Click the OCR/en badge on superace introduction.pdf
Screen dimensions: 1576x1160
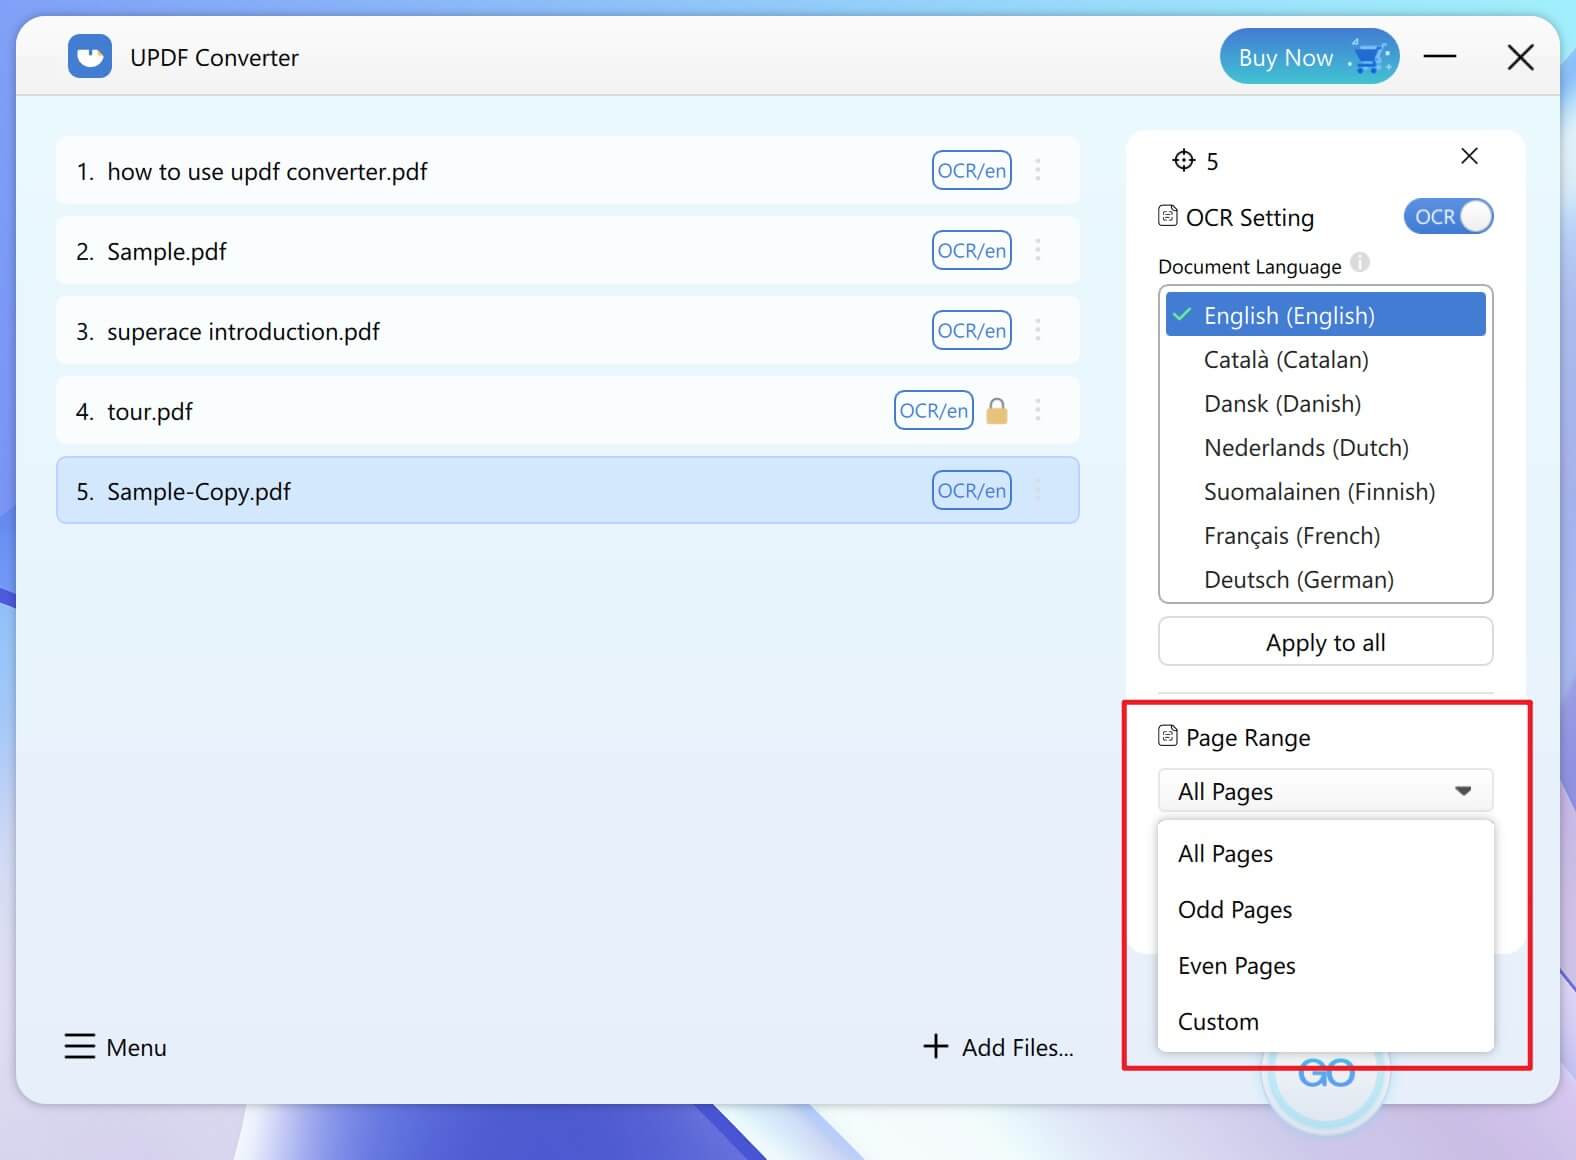pyautogui.click(x=971, y=330)
